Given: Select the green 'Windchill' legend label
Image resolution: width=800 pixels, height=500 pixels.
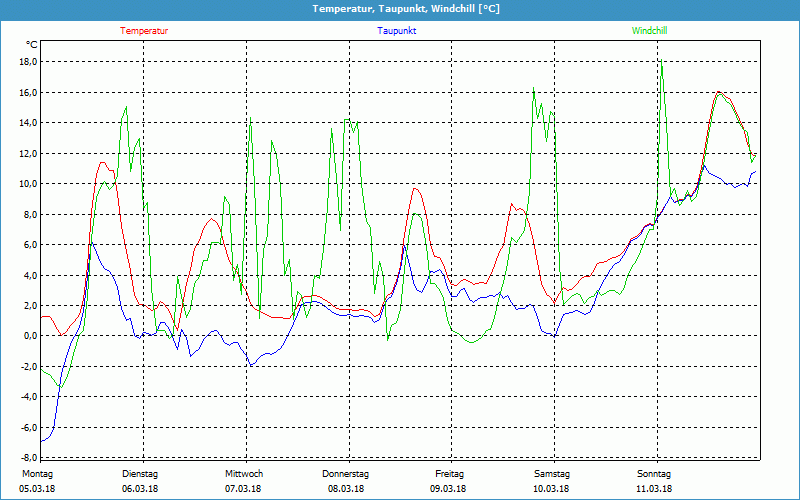Looking at the screenshot, I should pyautogui.click(x=649, y=31).
